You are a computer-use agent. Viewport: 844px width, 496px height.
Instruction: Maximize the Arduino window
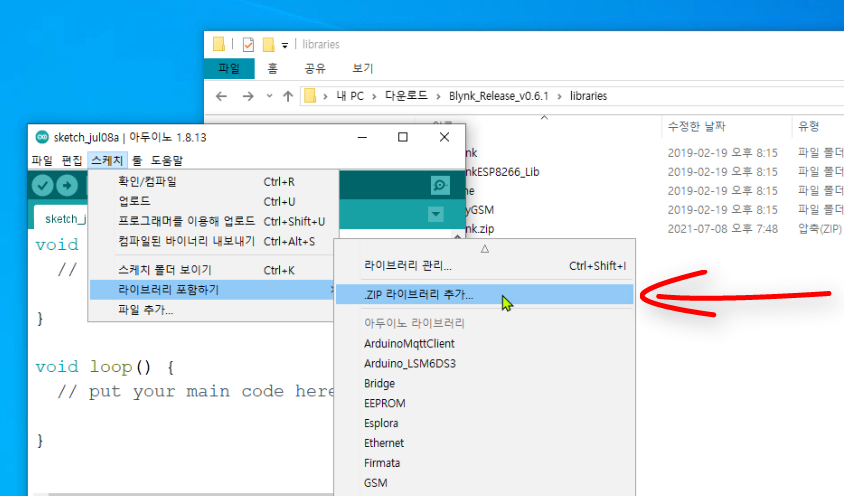403,137
